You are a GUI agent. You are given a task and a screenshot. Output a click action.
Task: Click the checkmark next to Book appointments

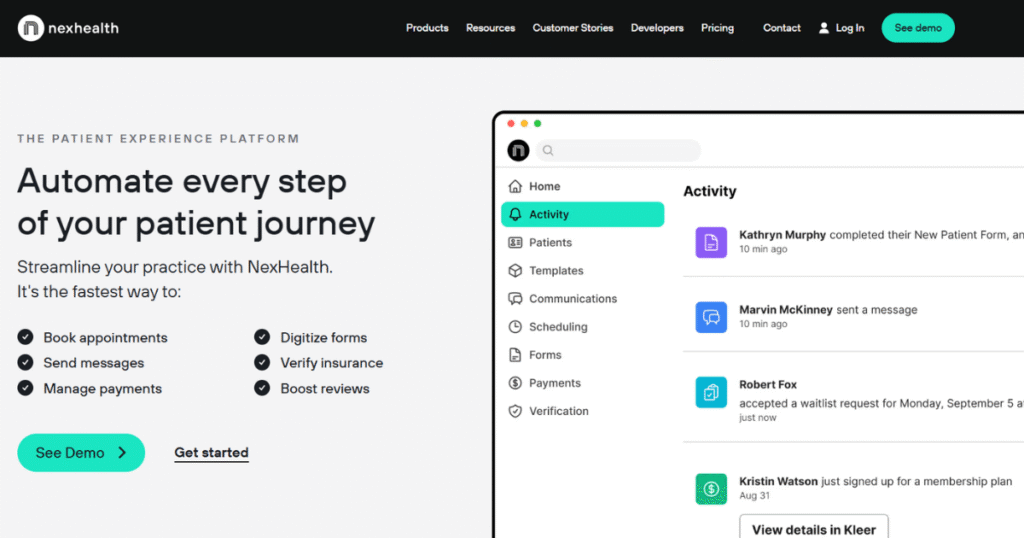click(x=25, y=337)
